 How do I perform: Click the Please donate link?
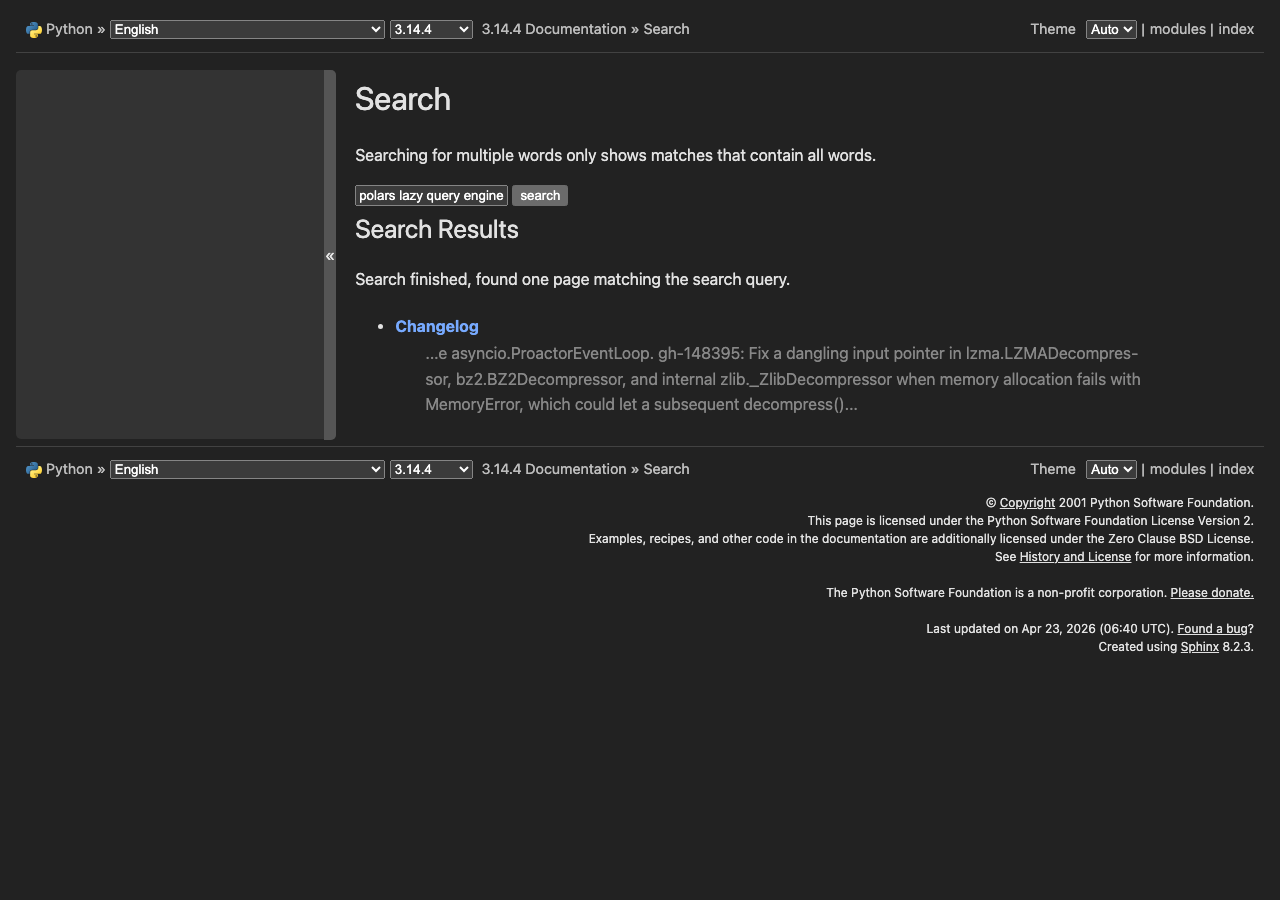click(1211, 592)
